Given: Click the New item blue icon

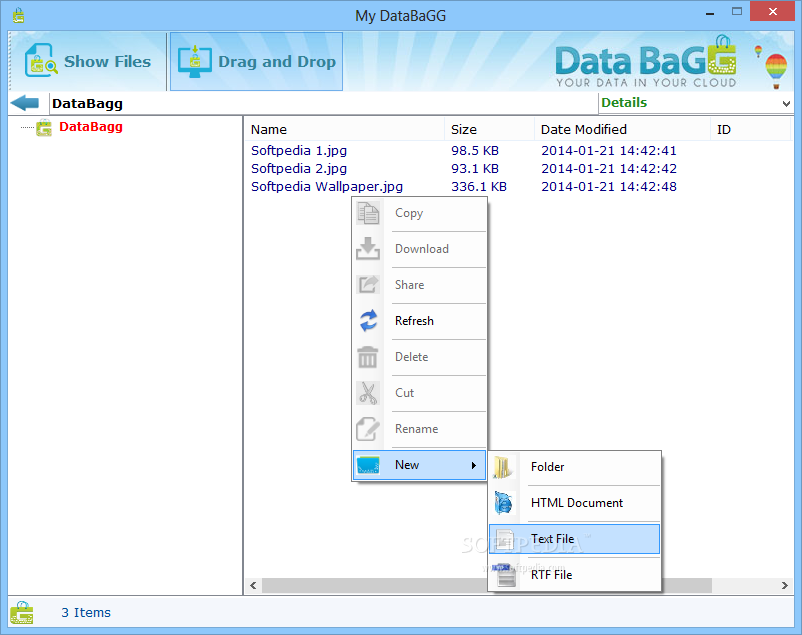Looking at the screenshot, I should point(368,465).
